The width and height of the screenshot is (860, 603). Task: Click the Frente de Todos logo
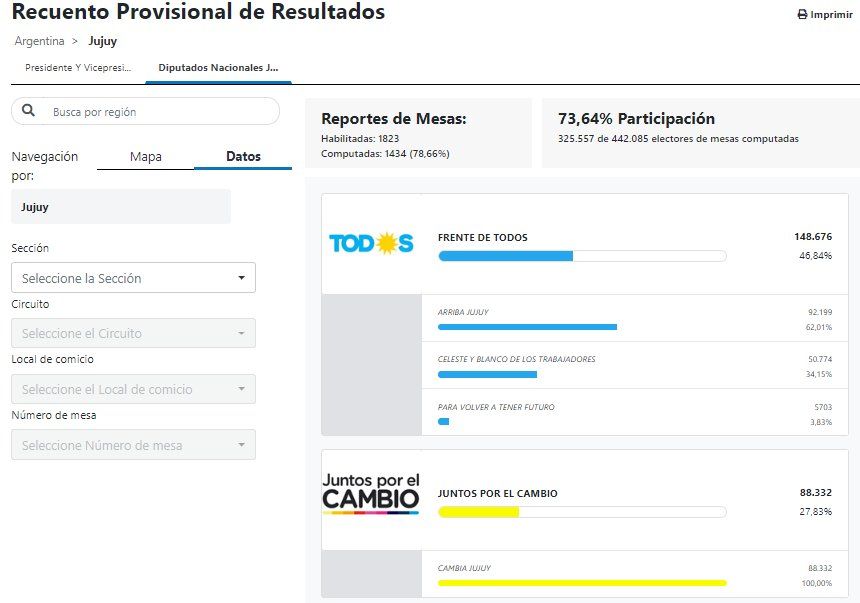[x=371, y=243]
